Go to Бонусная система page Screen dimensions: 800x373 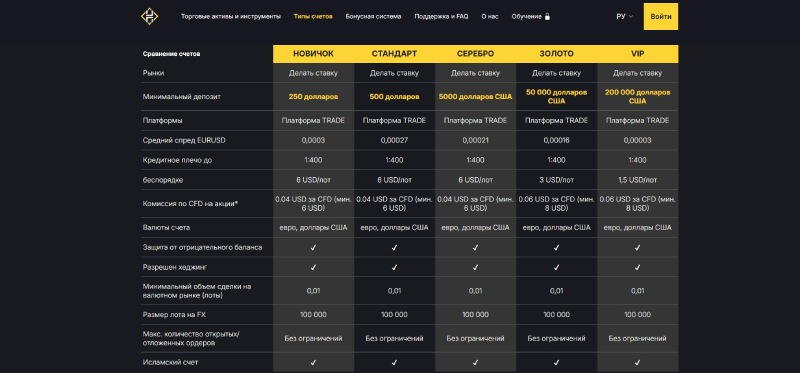point(373,16)
